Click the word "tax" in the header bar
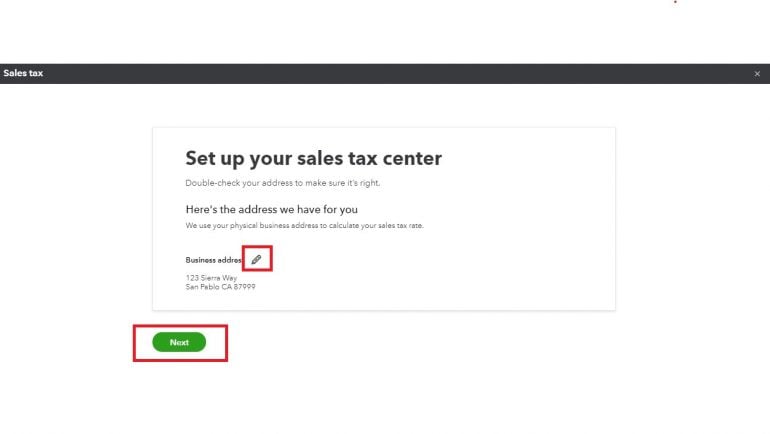 [35, 74]
